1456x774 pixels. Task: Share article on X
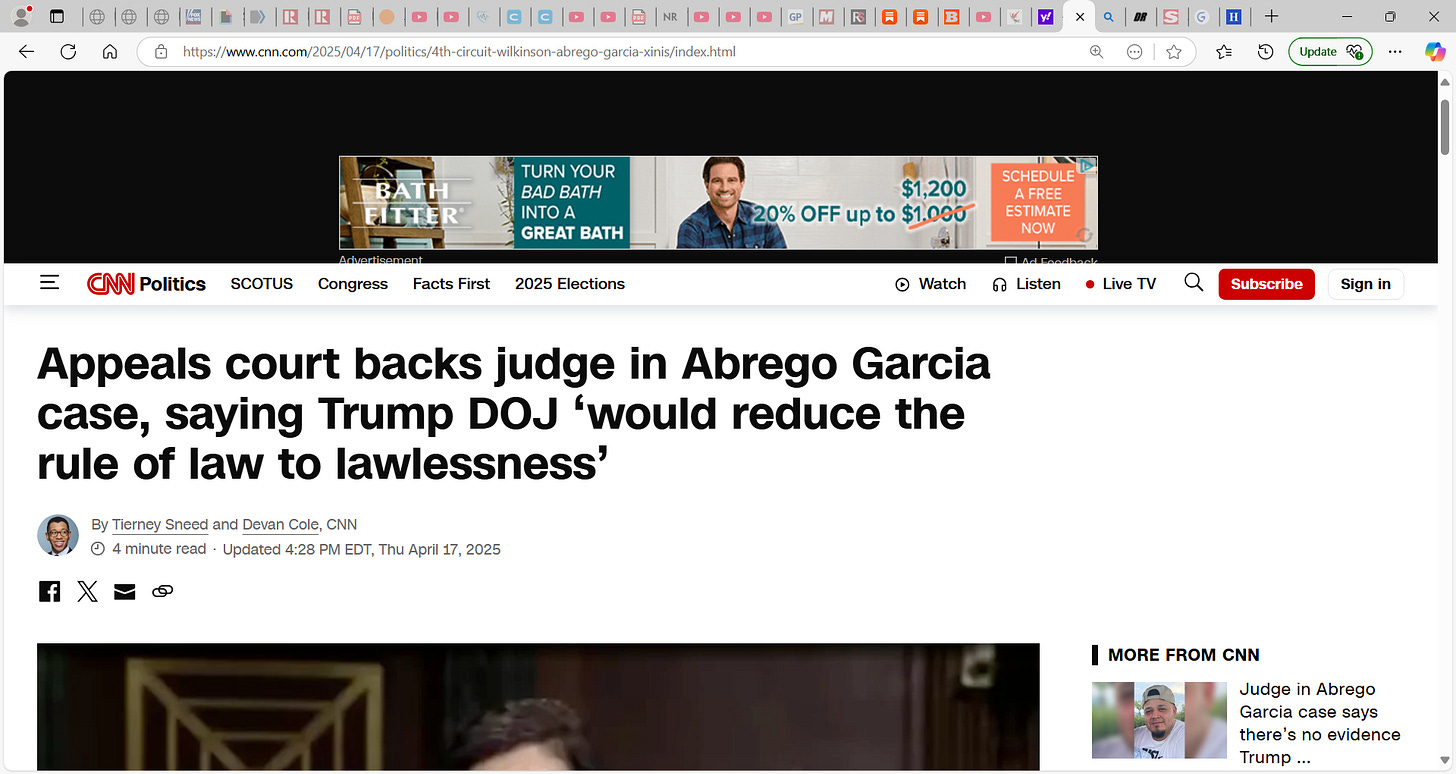[x=88, y=591]
